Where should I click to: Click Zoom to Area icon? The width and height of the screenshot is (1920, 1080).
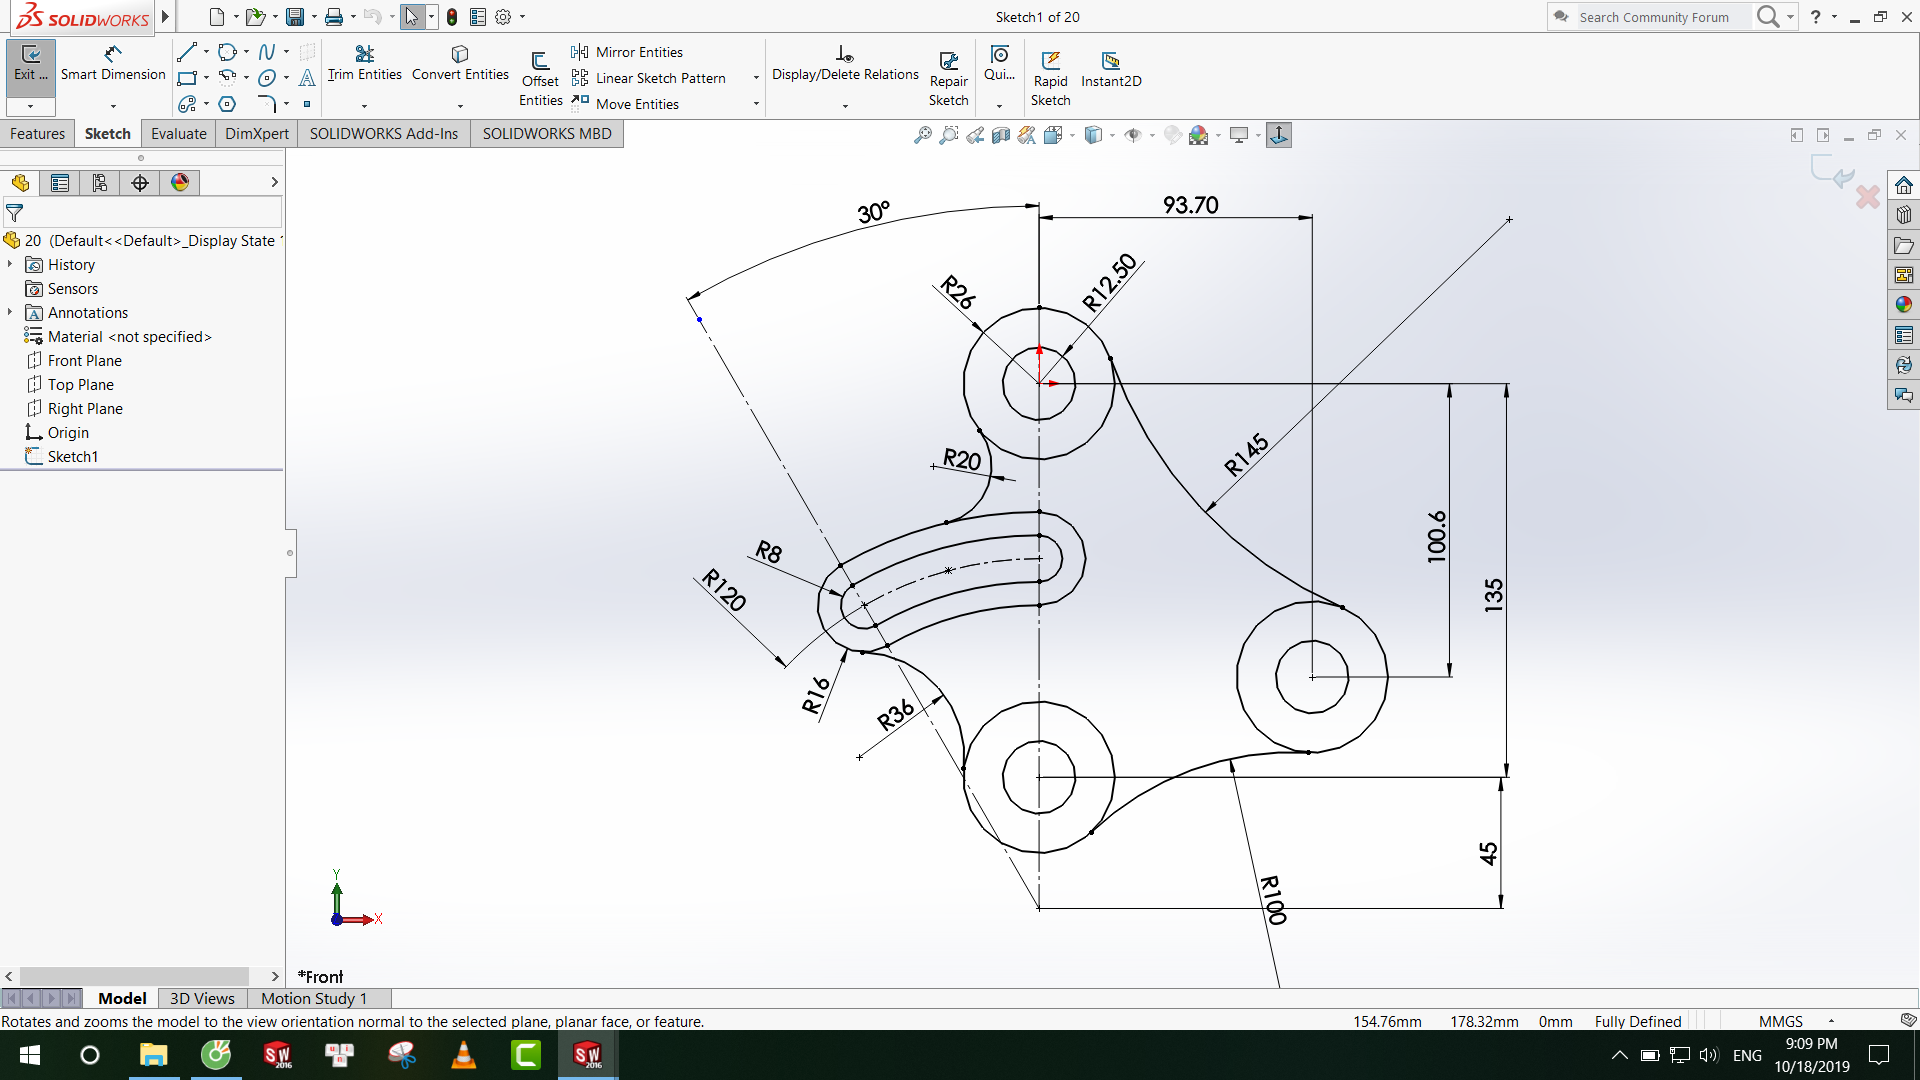pyautogui.click(x=948, y=135)
